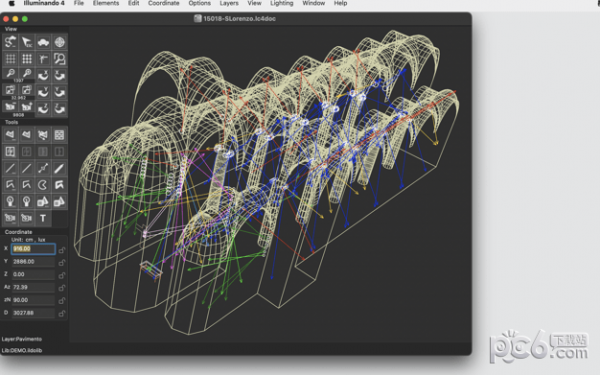Screen dimensions: 600x375
Task: Open the Lighting menu
Action: (282, 3)
